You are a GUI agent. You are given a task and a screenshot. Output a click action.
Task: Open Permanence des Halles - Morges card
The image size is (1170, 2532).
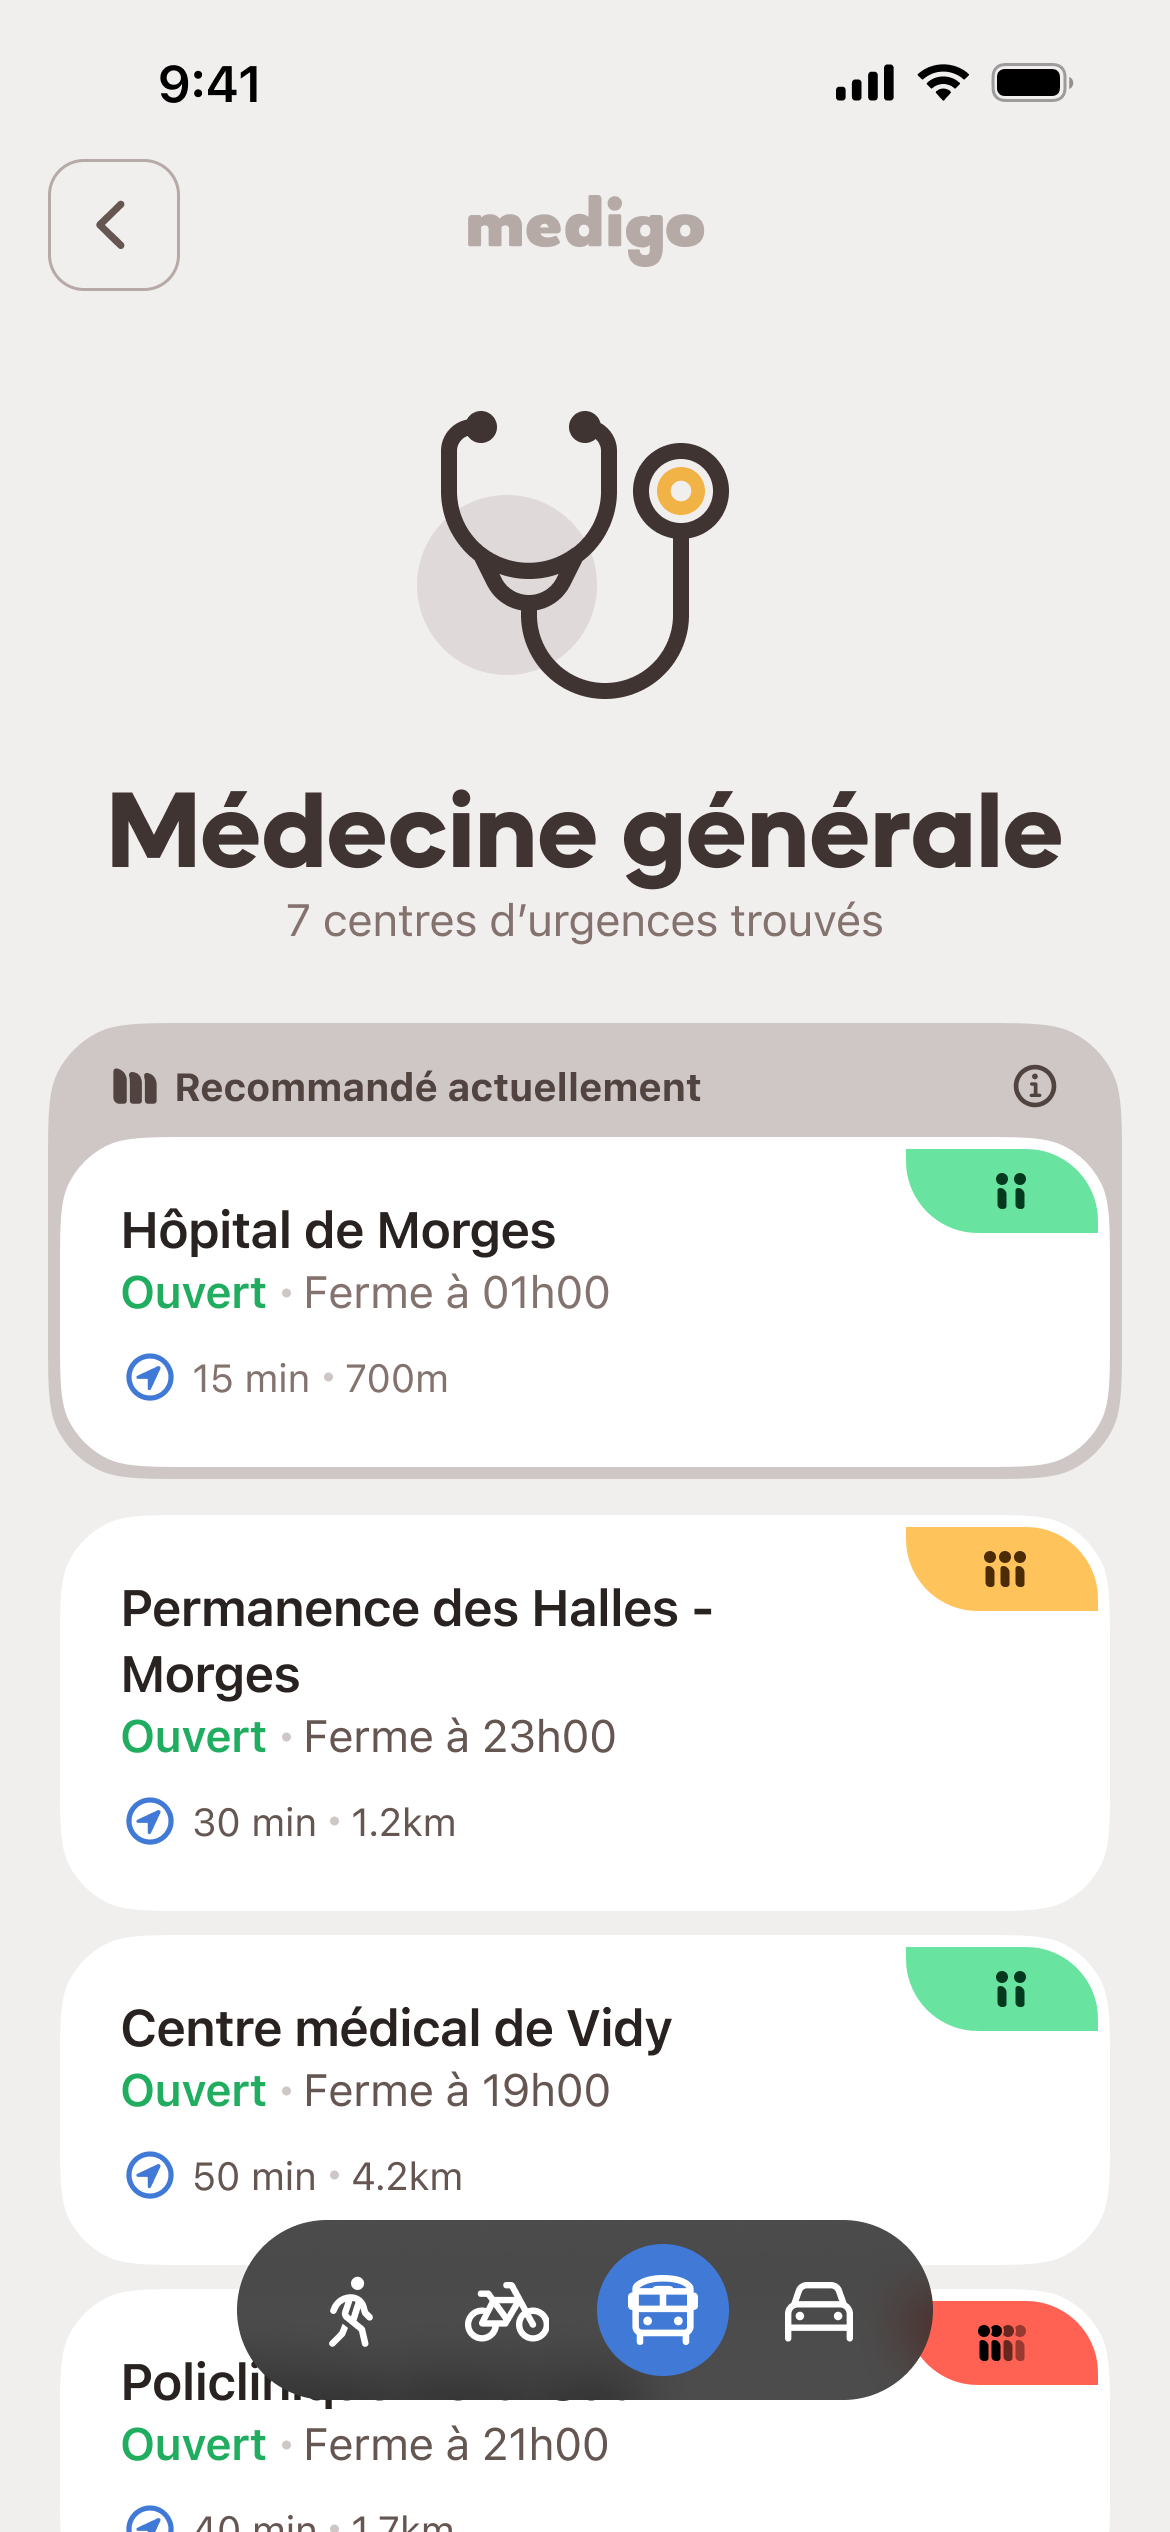click(x=416, y=1642)
